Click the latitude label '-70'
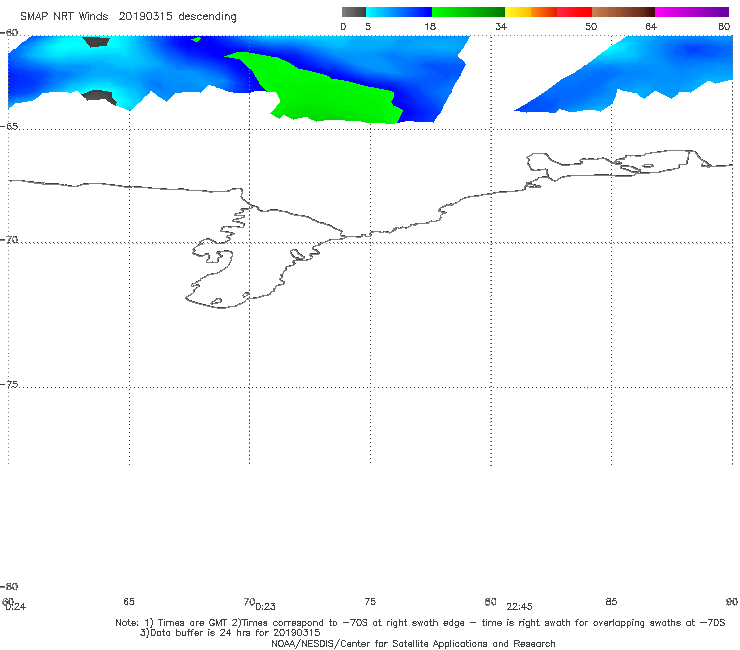This screenshot has width=740, height=650. [9, 239]
